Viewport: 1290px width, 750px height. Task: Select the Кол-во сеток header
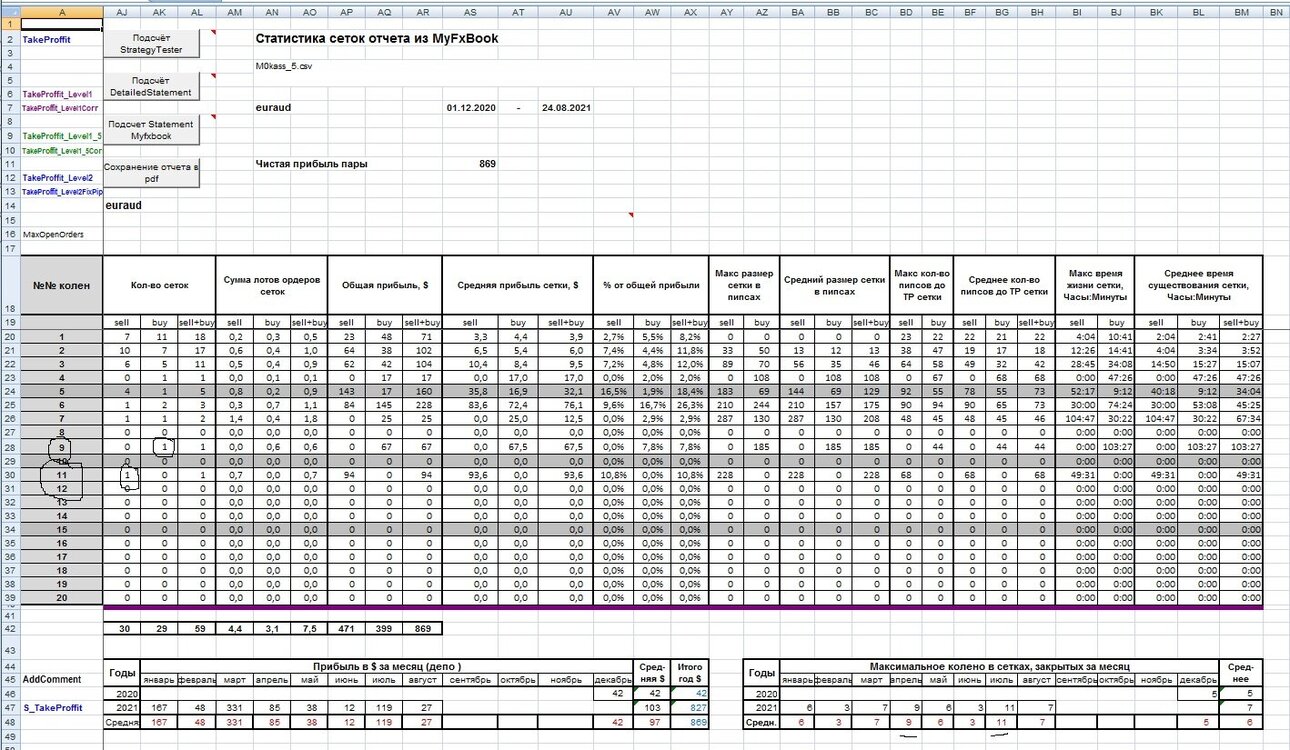click(160, 285)
